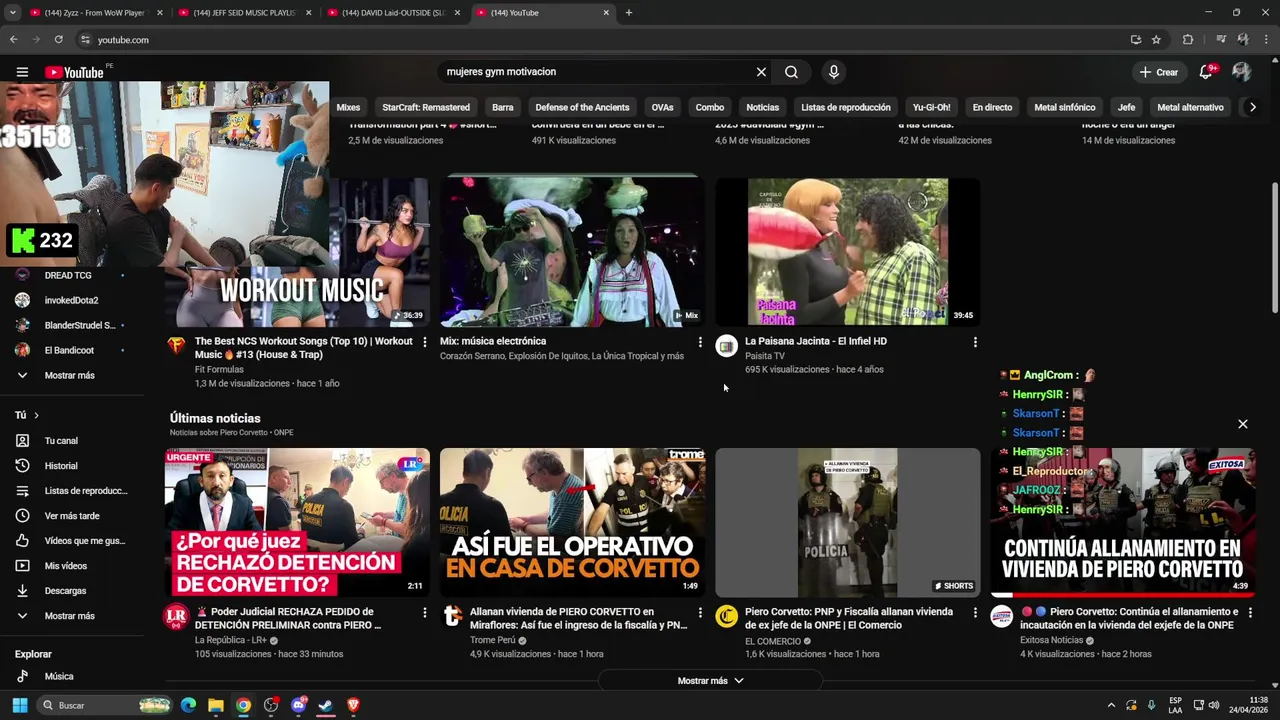Start voice search with the microphone
Screen dimensions: 1280x720
point(833,72)
